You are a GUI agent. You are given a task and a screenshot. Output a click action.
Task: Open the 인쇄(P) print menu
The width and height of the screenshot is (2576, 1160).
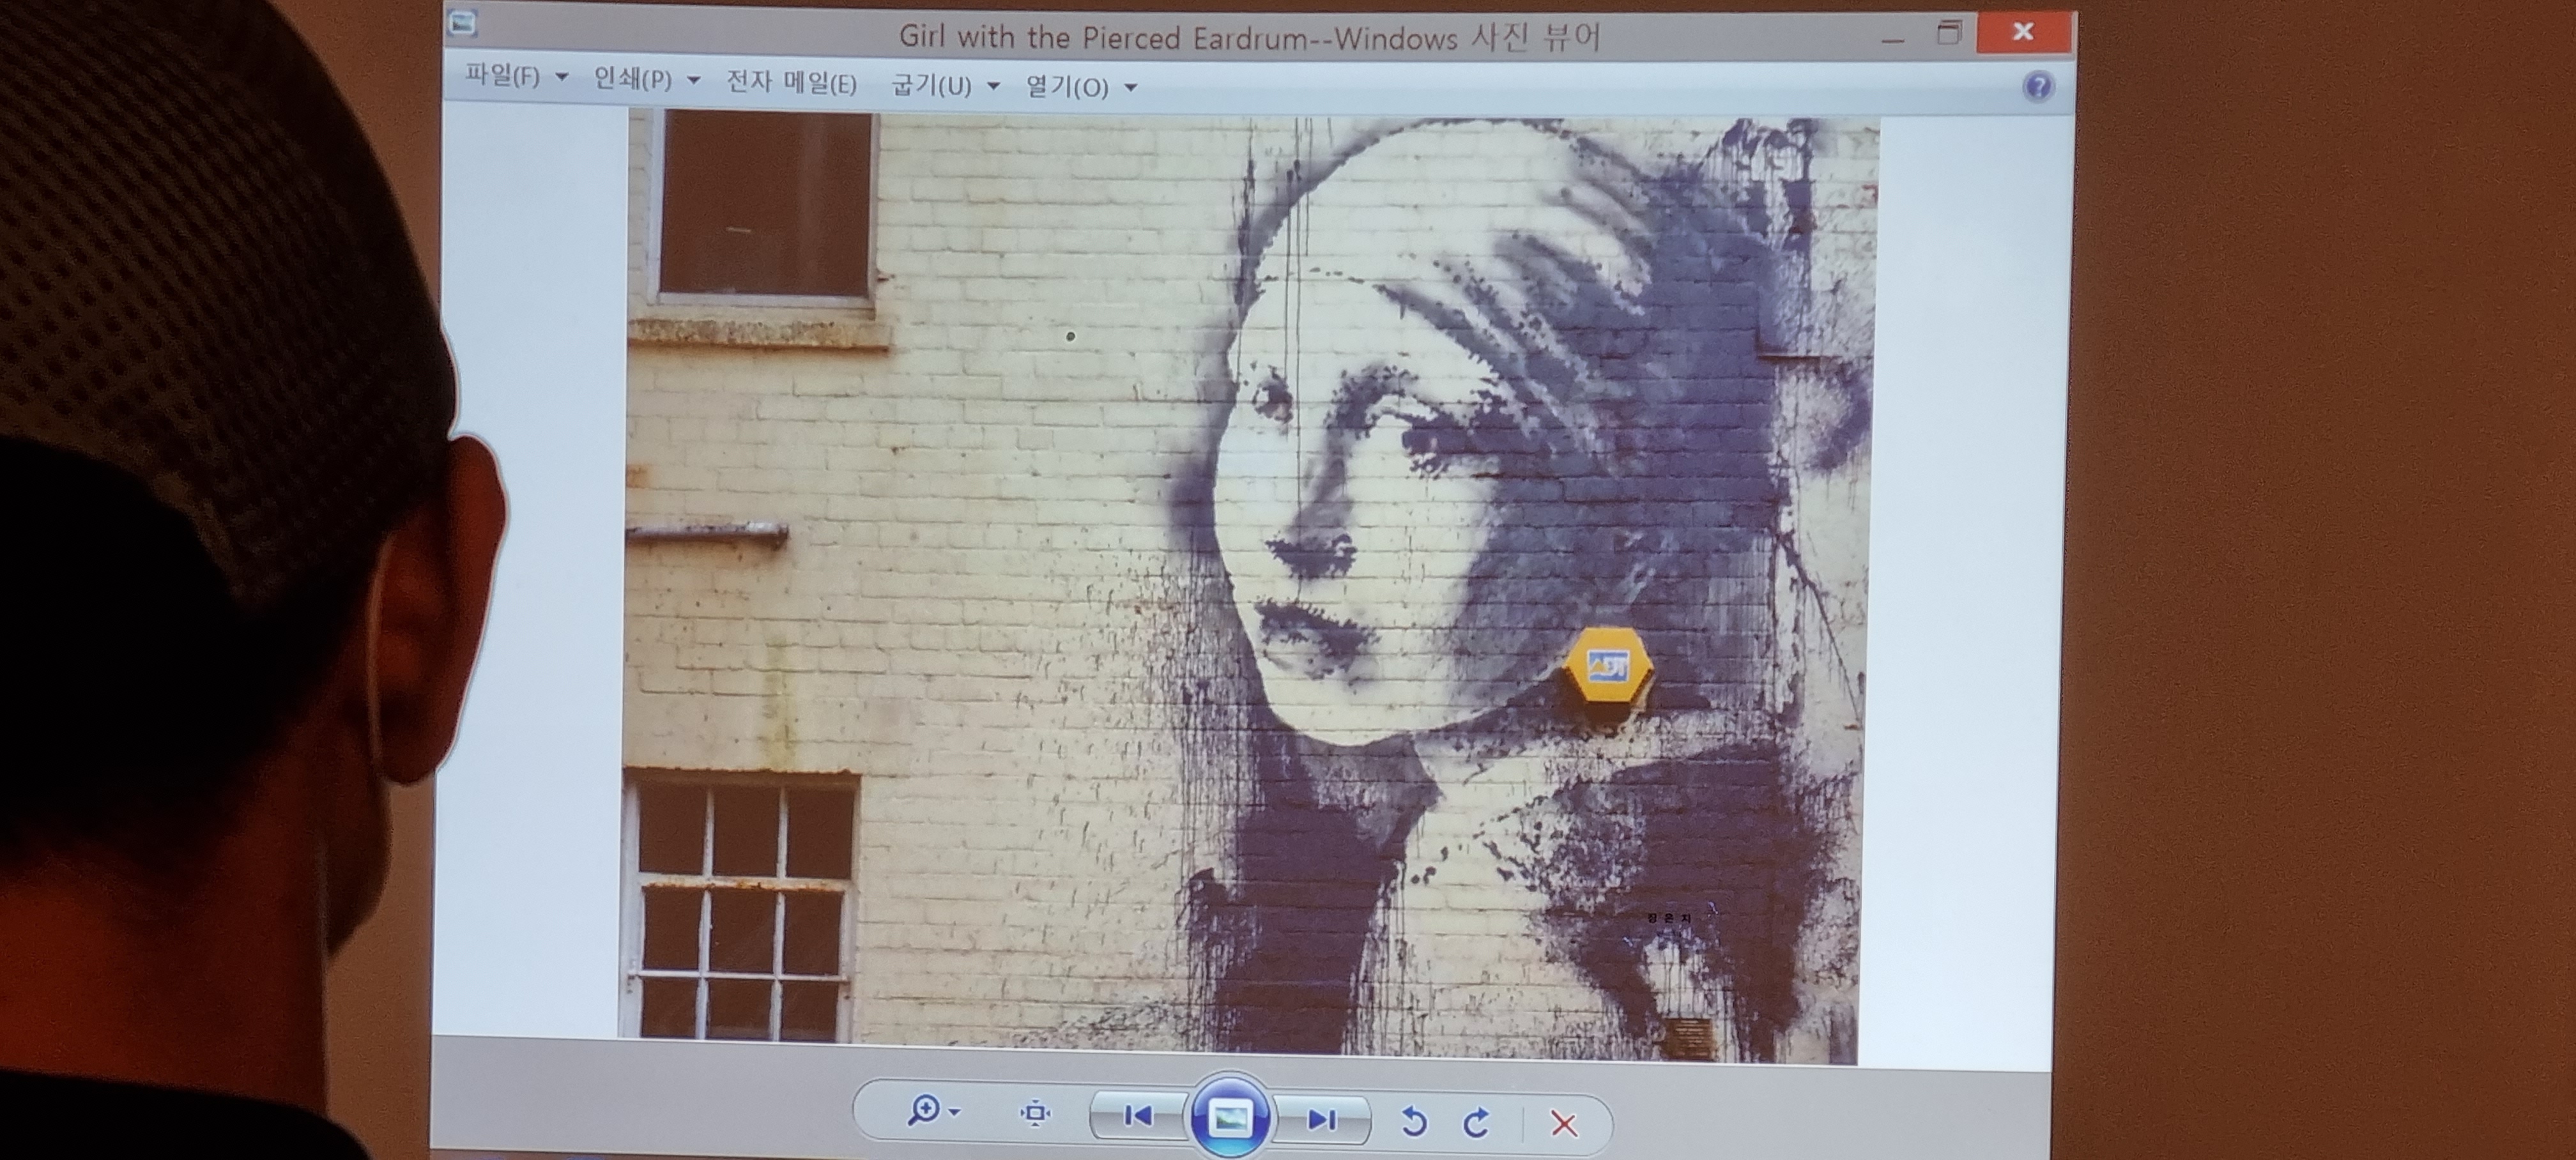[633, 79]
